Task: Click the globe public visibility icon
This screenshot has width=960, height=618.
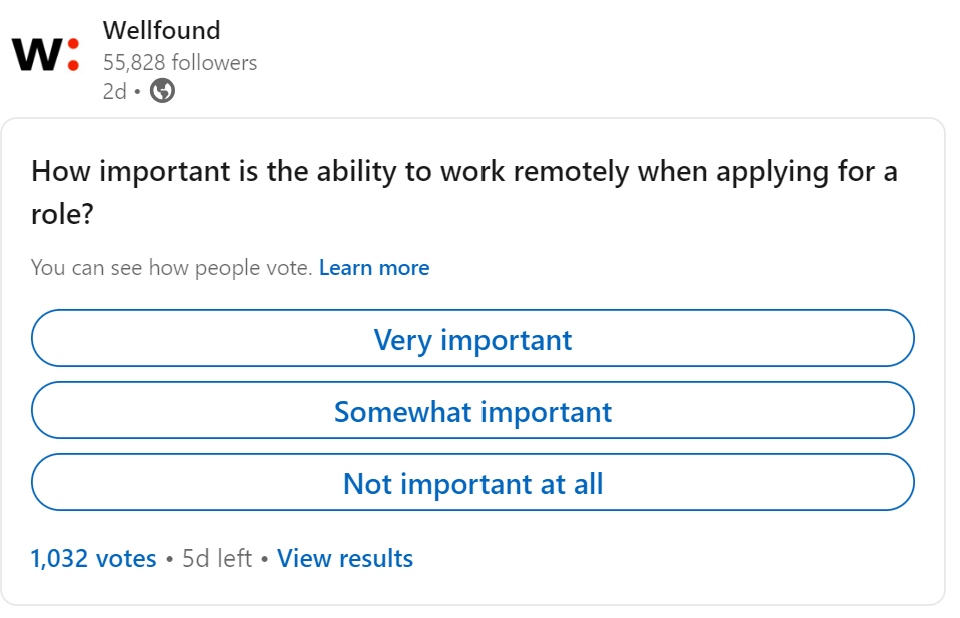Action: (162, 91)
